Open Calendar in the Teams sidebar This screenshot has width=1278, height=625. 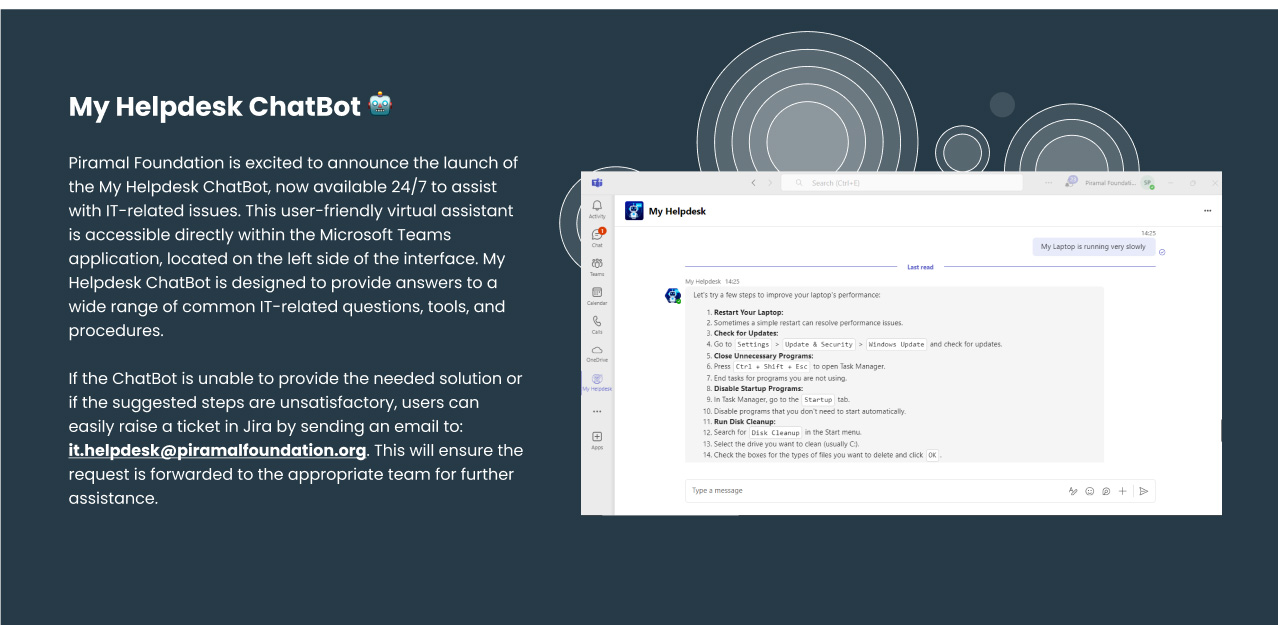click(x=597, y=295)
